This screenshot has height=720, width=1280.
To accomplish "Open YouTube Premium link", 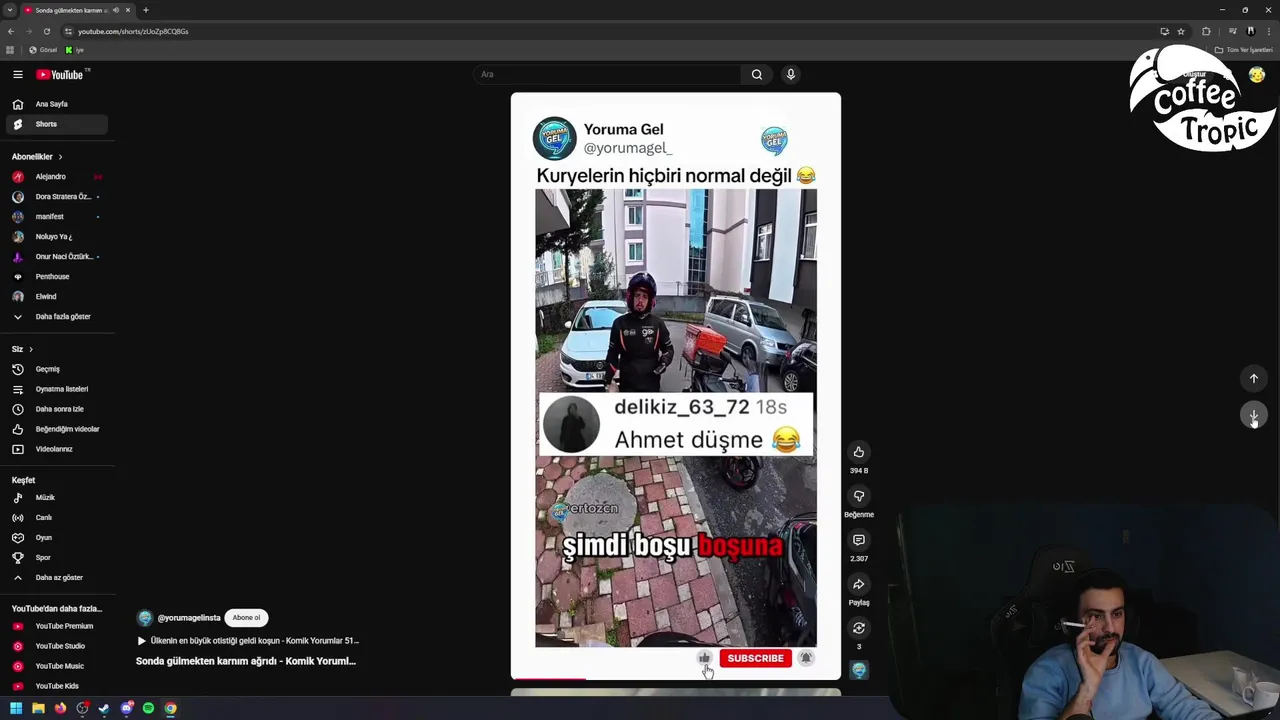I will (56, 626).
